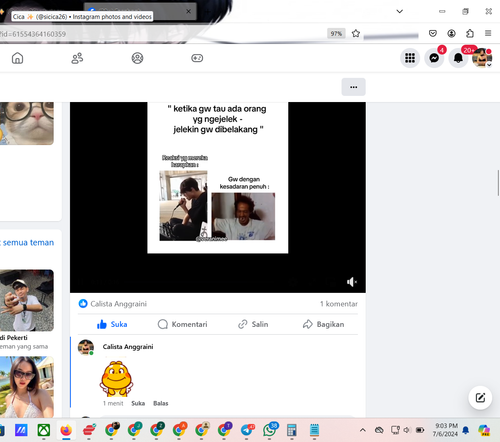The width and height of the screenshot is (500, 442).
Task: Show hidden system tray icons
Action: (x=363, y=430)
